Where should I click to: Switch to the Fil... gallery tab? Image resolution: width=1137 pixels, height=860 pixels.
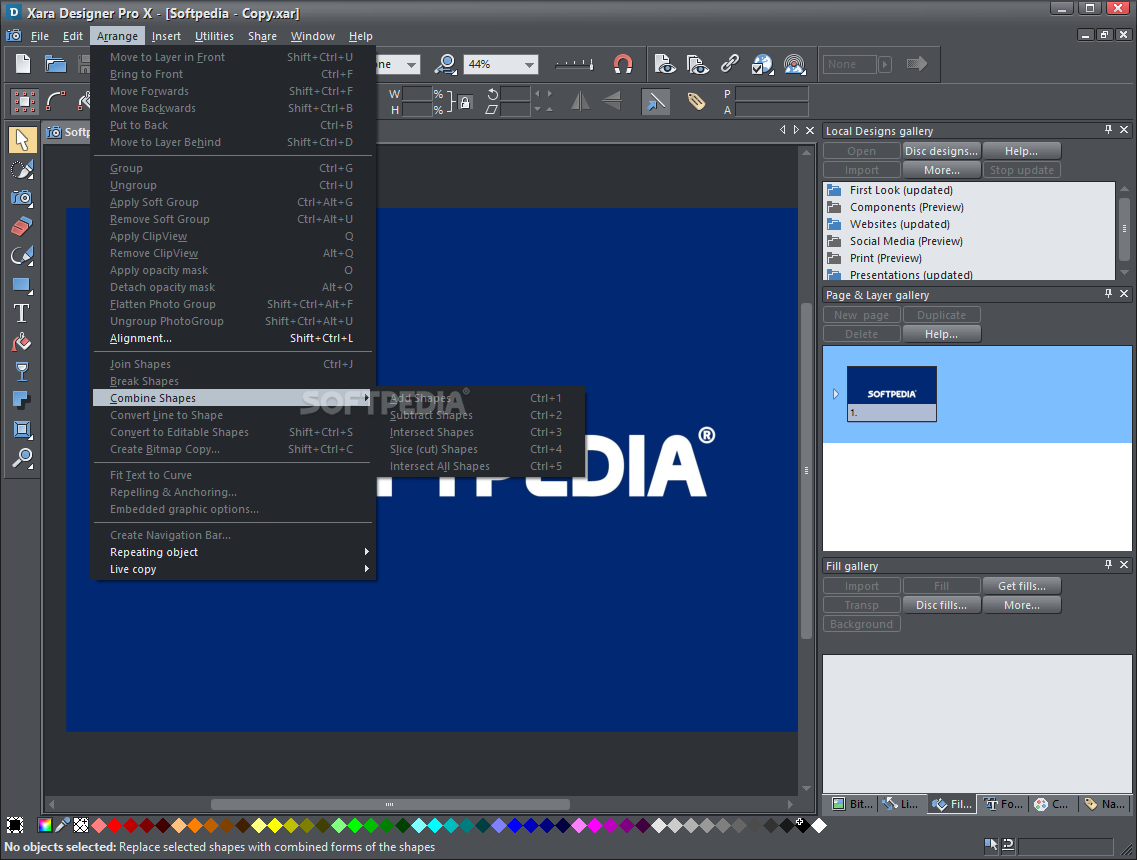pyautogui.click(x=952, y=803)
